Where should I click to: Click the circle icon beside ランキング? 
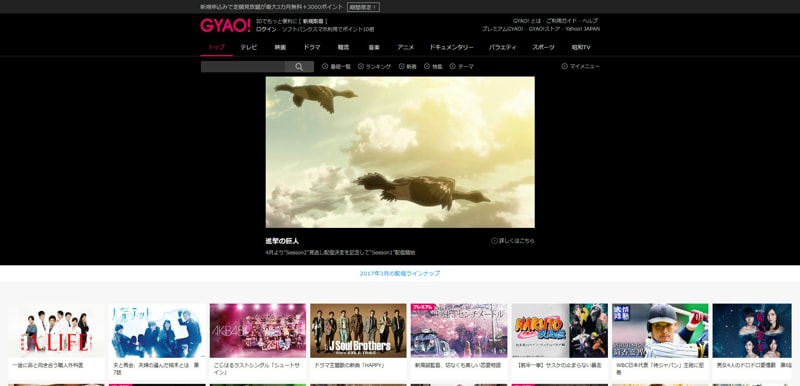click(x=361, y=66)
